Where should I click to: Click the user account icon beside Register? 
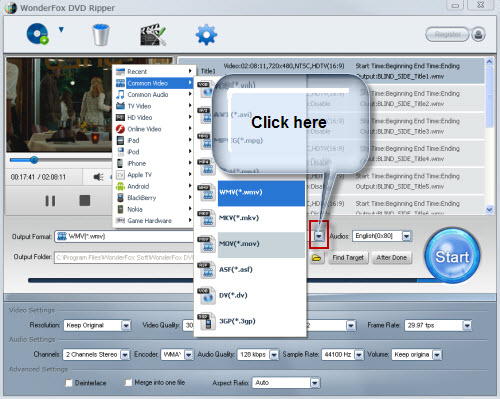tap(478, 34)
